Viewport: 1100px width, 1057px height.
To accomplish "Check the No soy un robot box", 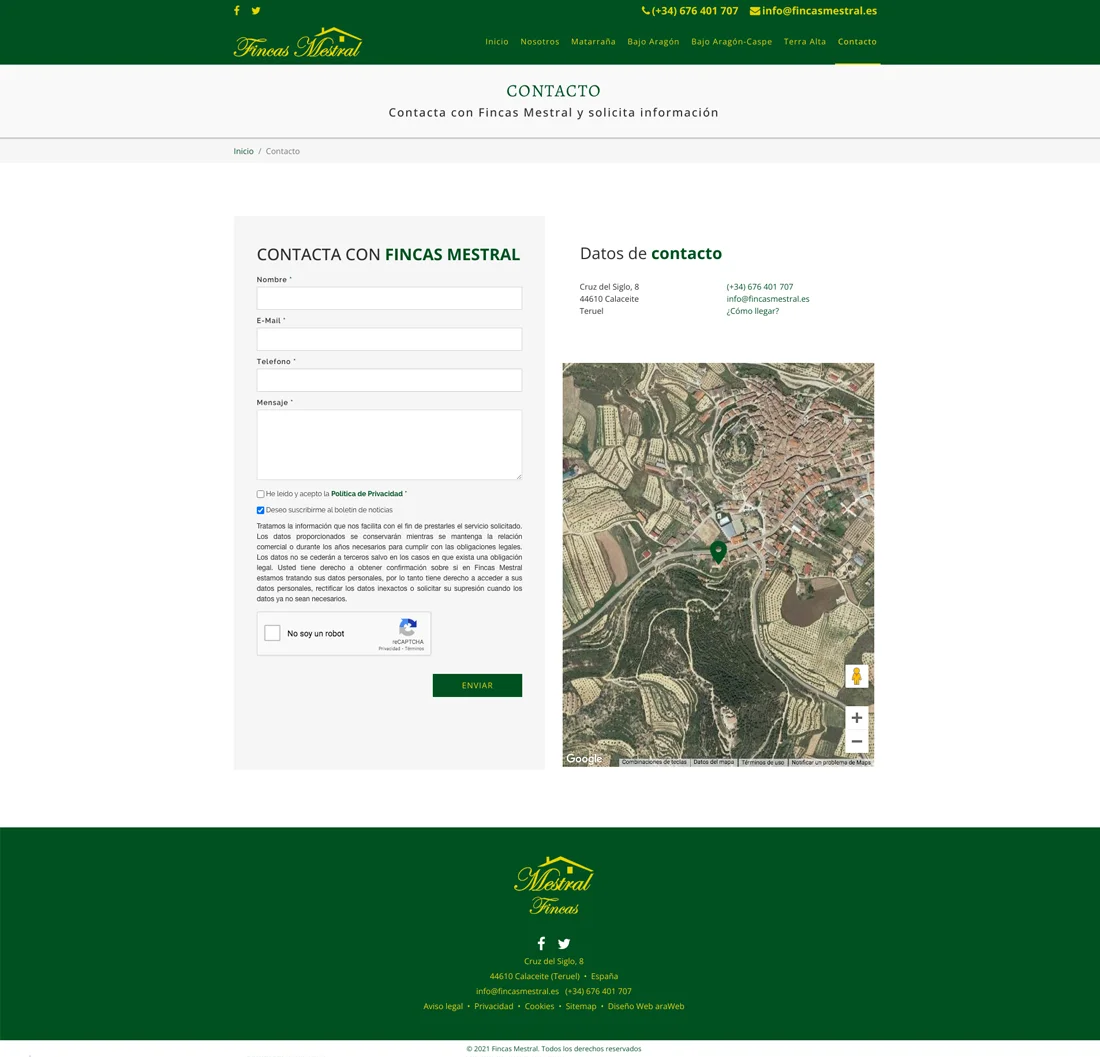I will coord(272,633).
